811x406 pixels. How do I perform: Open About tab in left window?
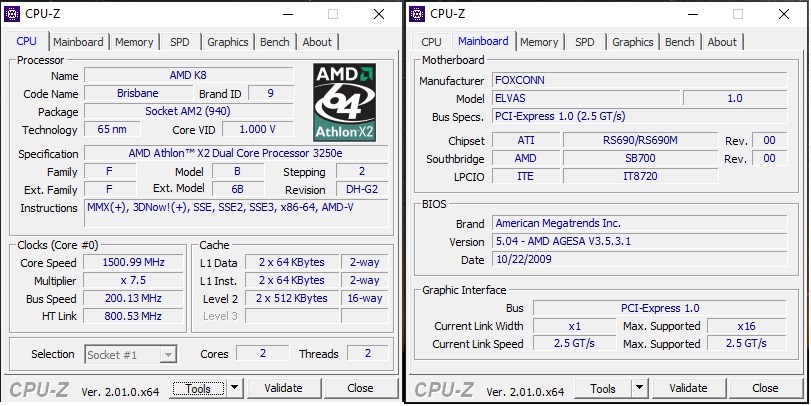[317, 42]
